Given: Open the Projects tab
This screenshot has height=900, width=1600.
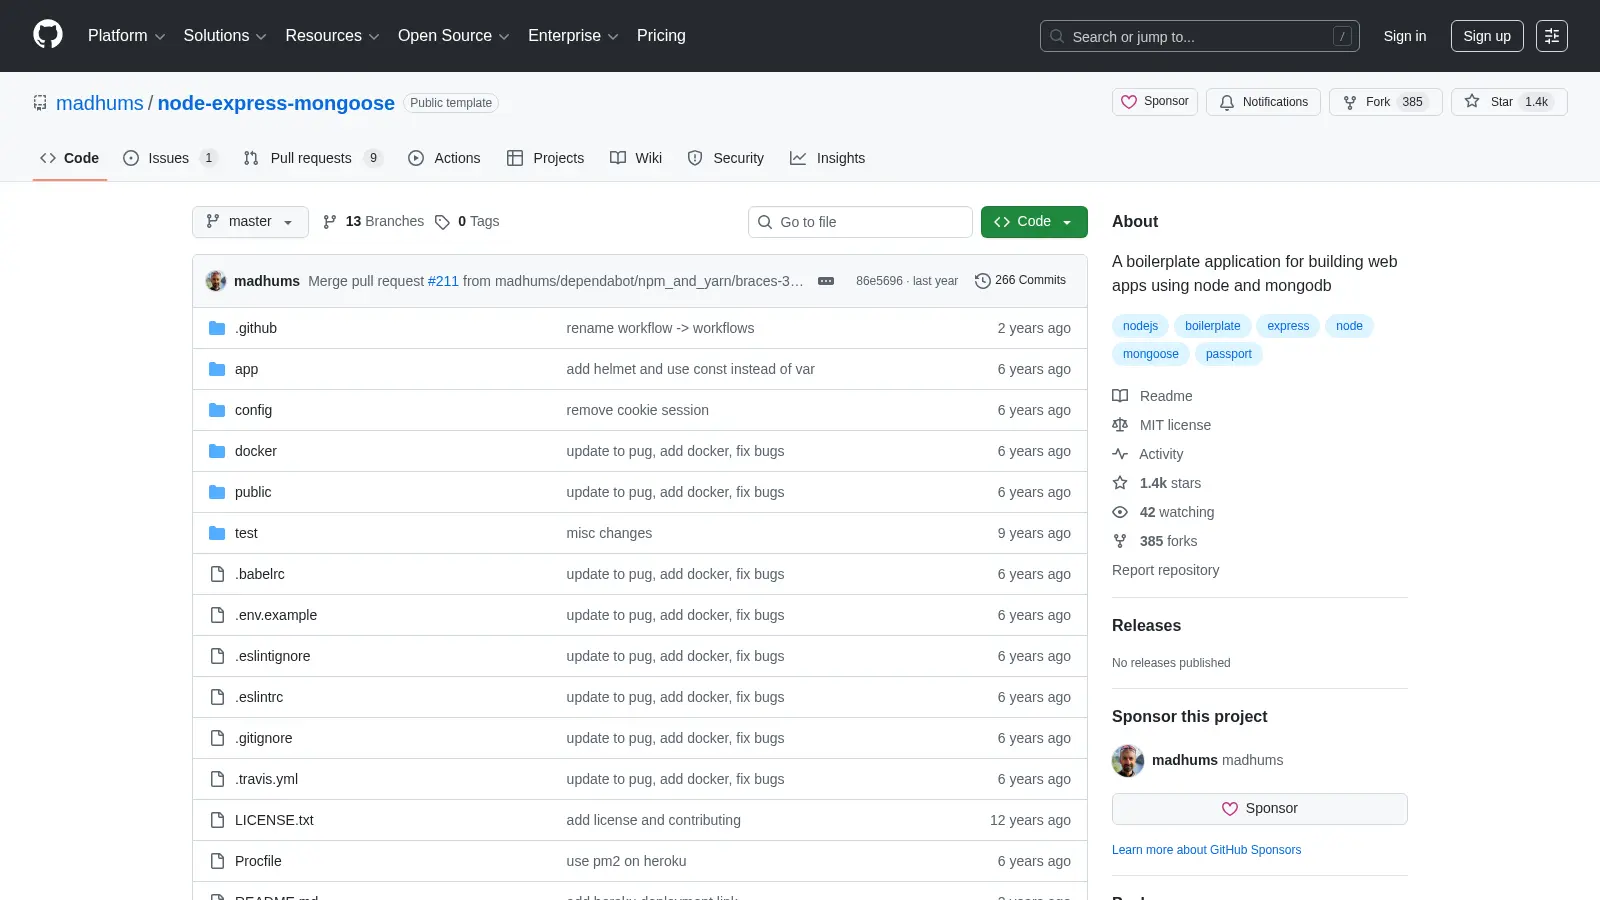Looking at the screenshot, I should pos(546,158).
